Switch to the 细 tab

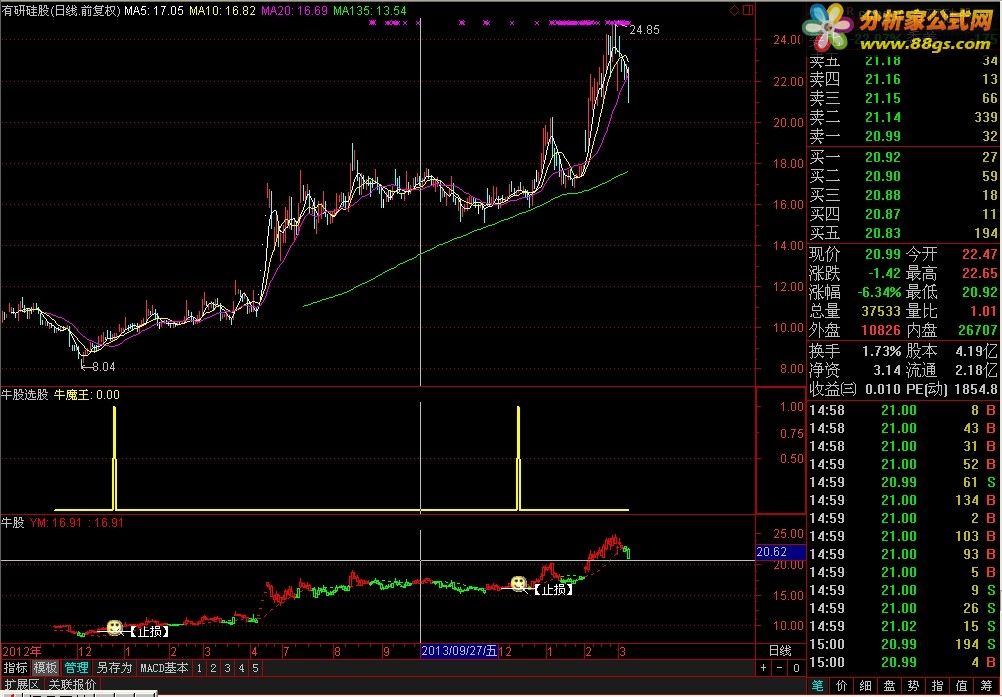[865, 686]
